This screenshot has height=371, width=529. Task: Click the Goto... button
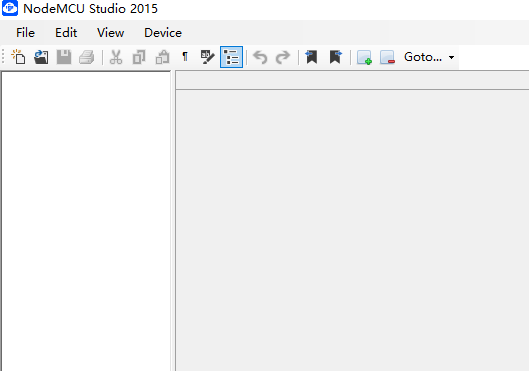tap(423, 57)
